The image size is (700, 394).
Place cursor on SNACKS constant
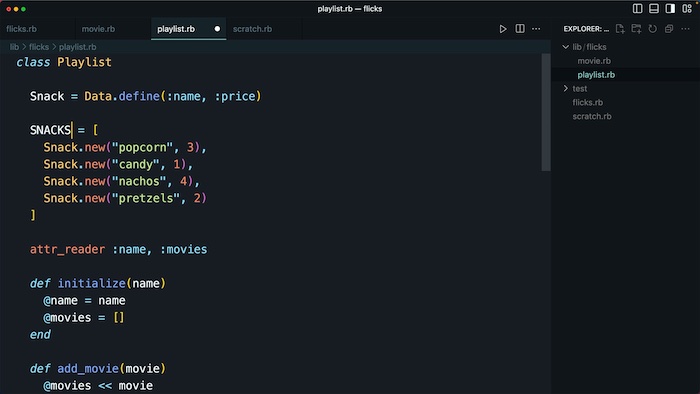(x=50, y=130)
